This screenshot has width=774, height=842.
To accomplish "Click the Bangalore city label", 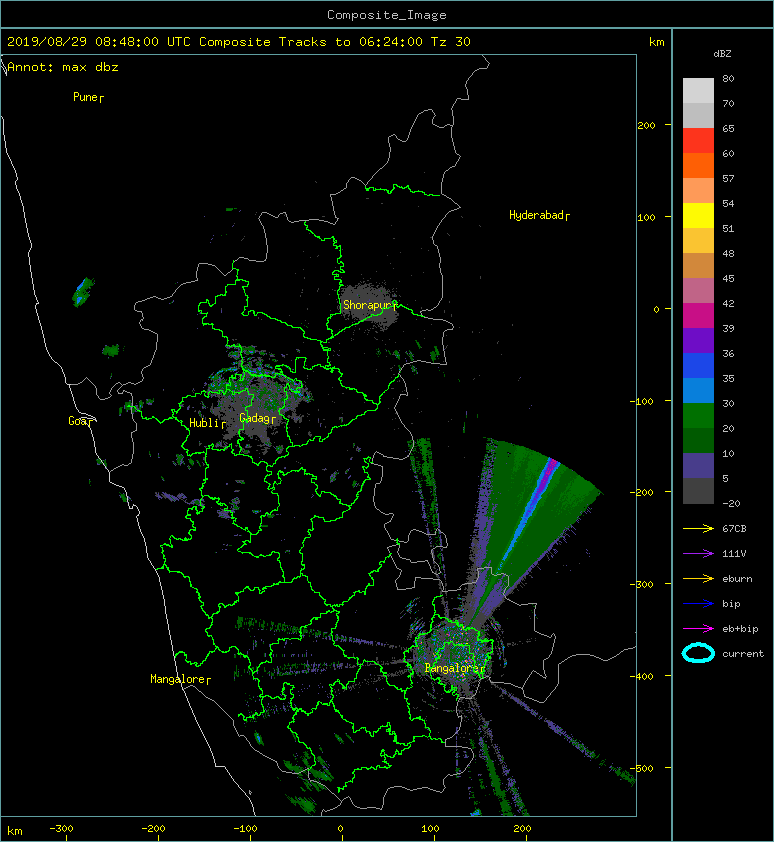I will (x=454, y=668).
